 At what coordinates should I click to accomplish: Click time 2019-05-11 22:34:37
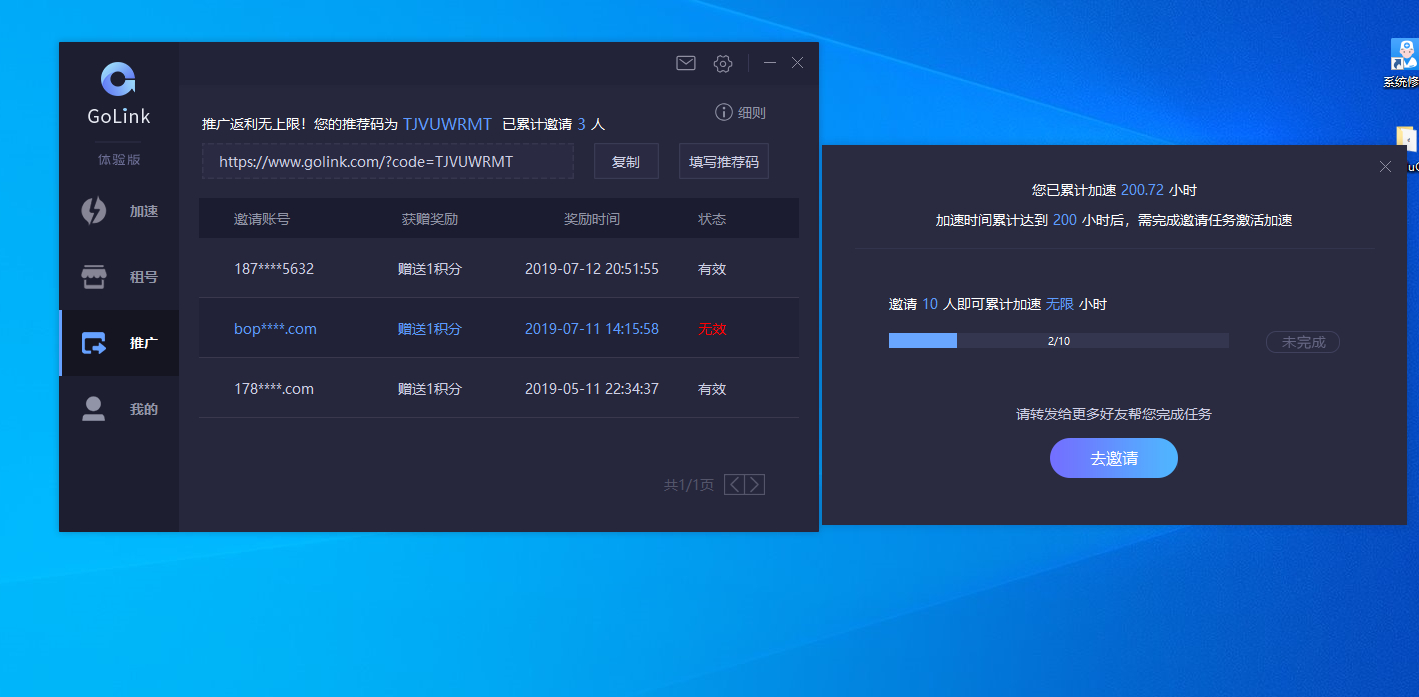click(592, 389)
